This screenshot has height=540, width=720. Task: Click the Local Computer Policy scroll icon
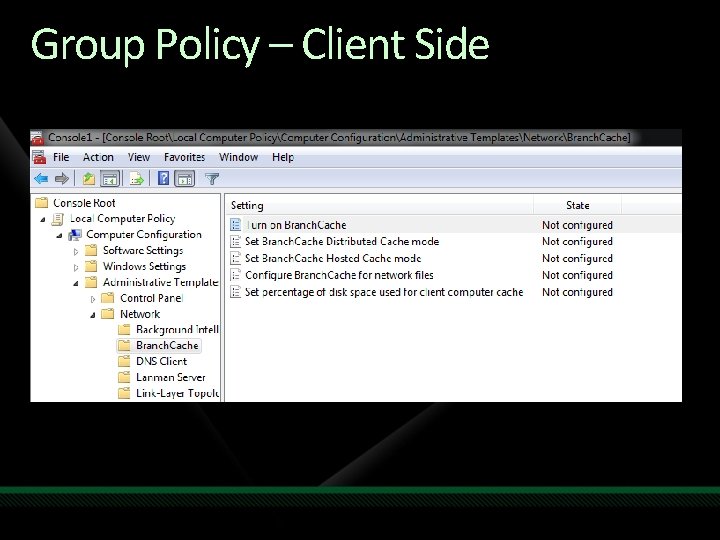[x=58, y=219]
